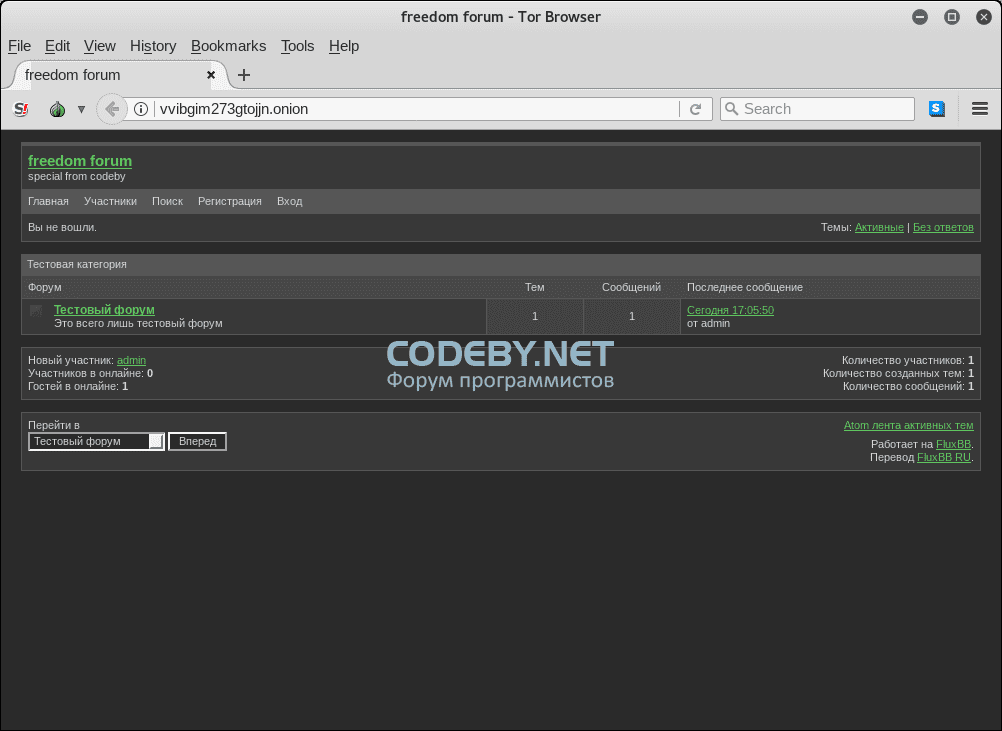The image size is (1002, 731).
Task: Minimize the Tor Browser window
Action: coord(920,17)
